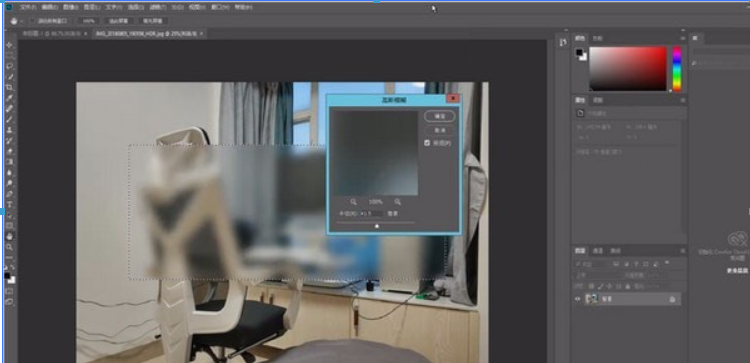Click 适合屏幕 (Fit Screen) button

119,21
